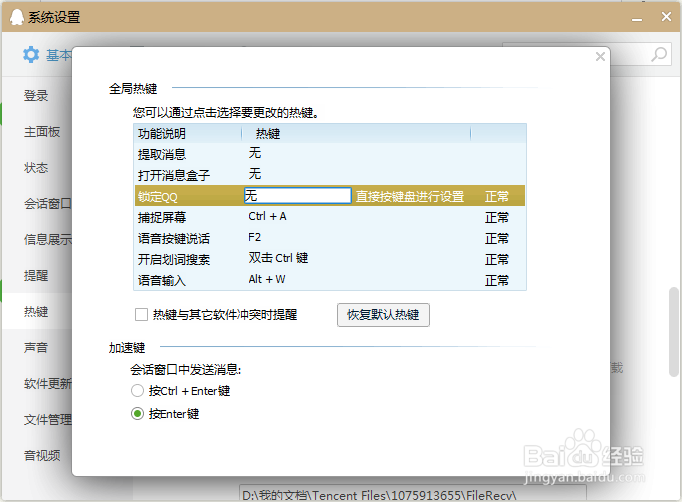Screen dimensions: 682x502
Task: Open 会话窗口 in the sidebar
Action: coord(47,203)
